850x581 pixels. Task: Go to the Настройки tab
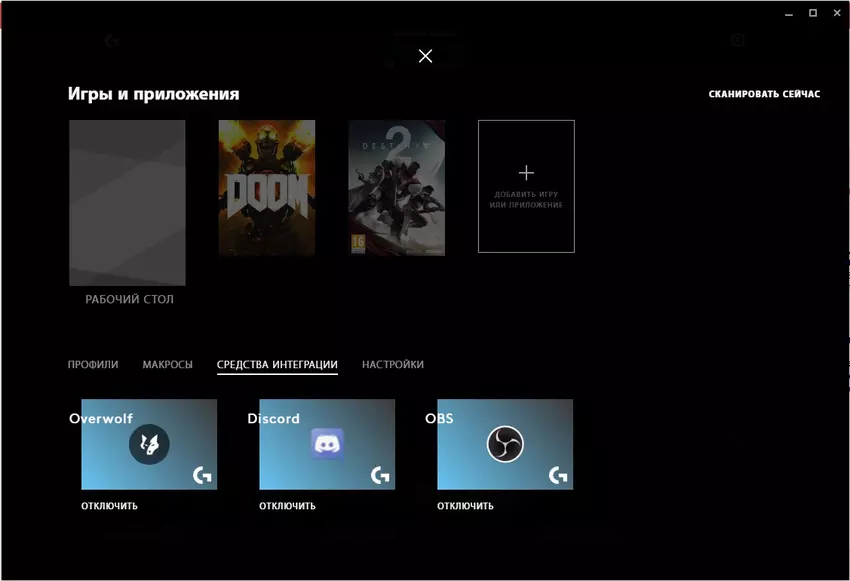[393, 365]
